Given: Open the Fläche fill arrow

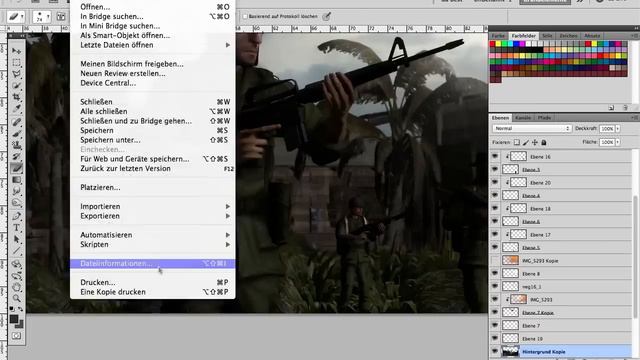Looking at the screenshot, I should point(618,142).
